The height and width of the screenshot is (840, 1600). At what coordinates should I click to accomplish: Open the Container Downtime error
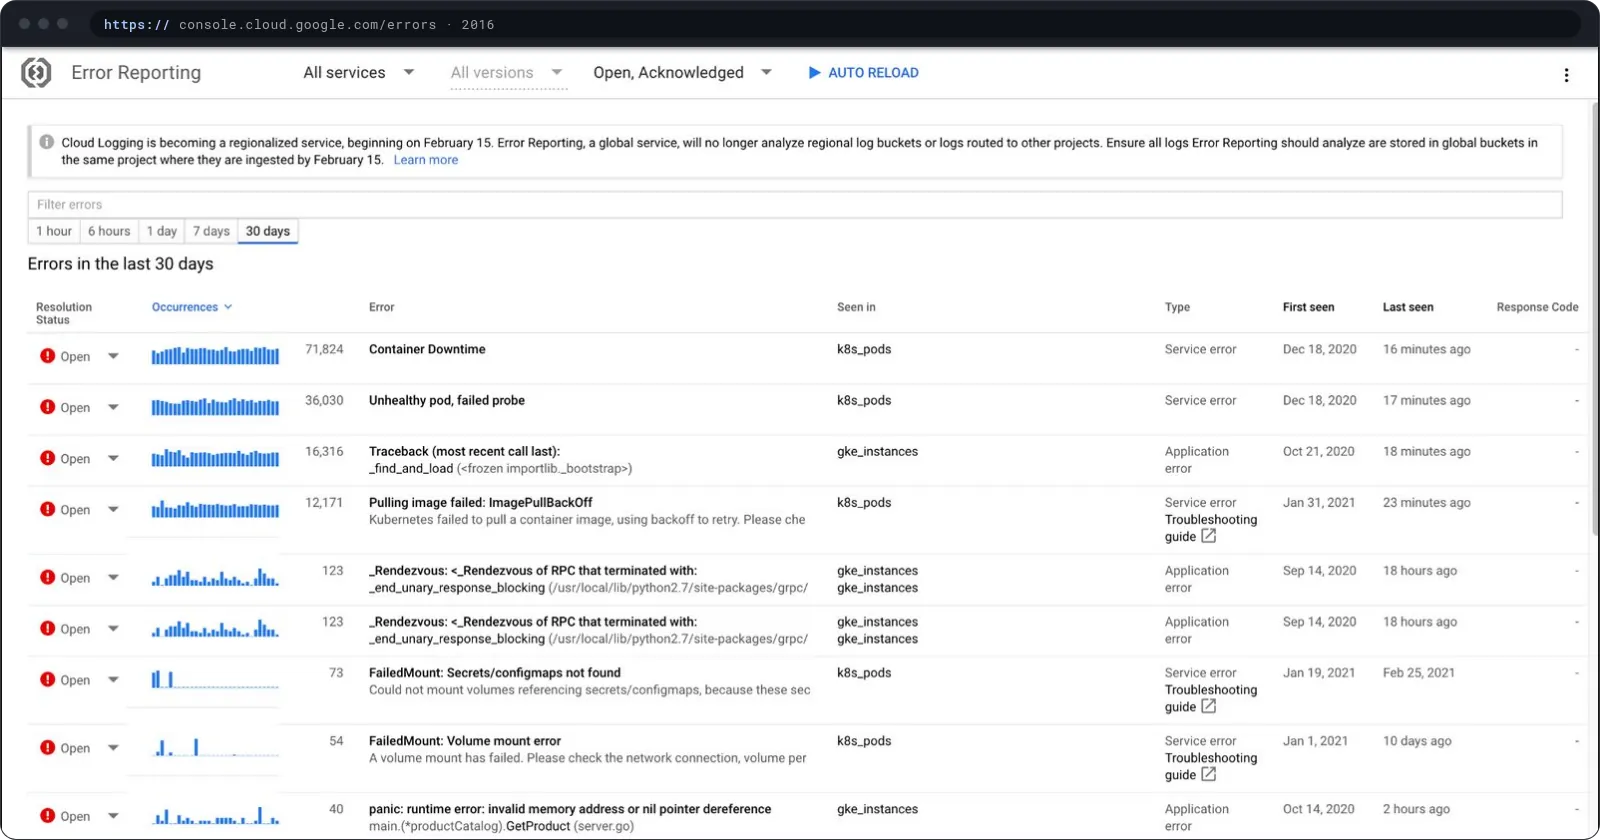tap(427, 349)
